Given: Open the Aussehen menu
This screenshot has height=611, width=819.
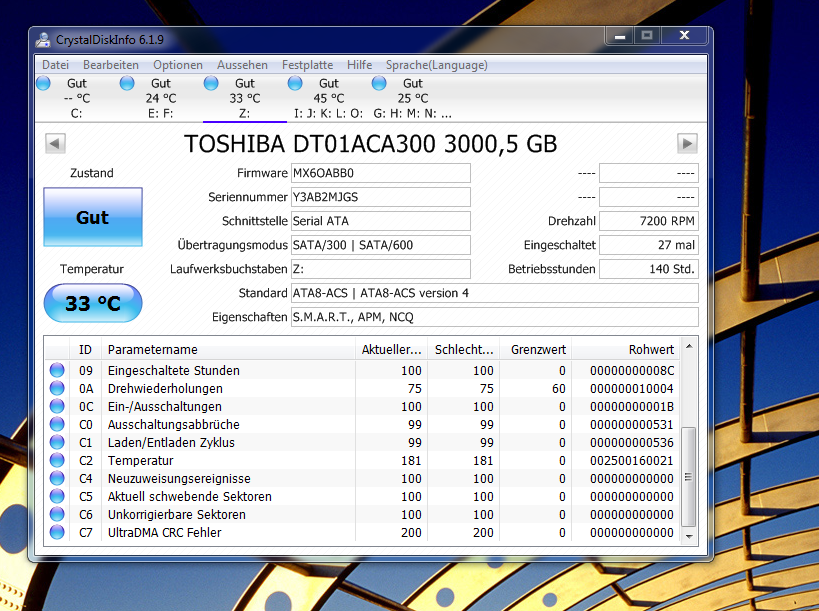Looking at the screenshot, I should coord(242,65).
